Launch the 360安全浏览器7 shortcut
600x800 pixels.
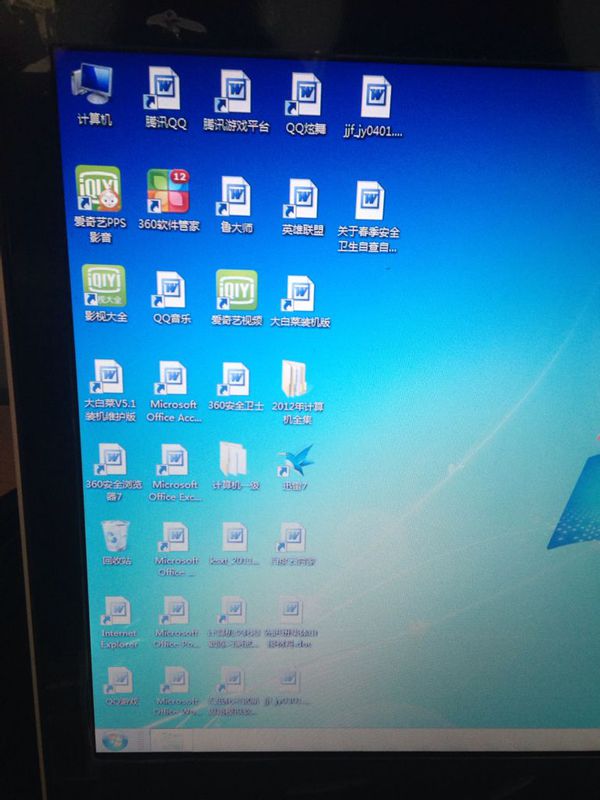point(113,472)
